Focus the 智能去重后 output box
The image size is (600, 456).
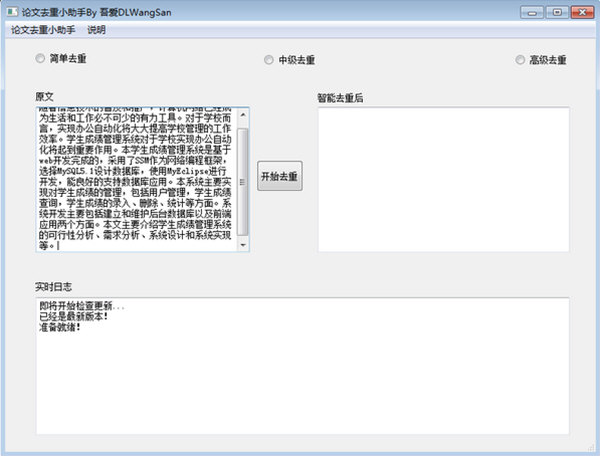[x=441, y=180]
